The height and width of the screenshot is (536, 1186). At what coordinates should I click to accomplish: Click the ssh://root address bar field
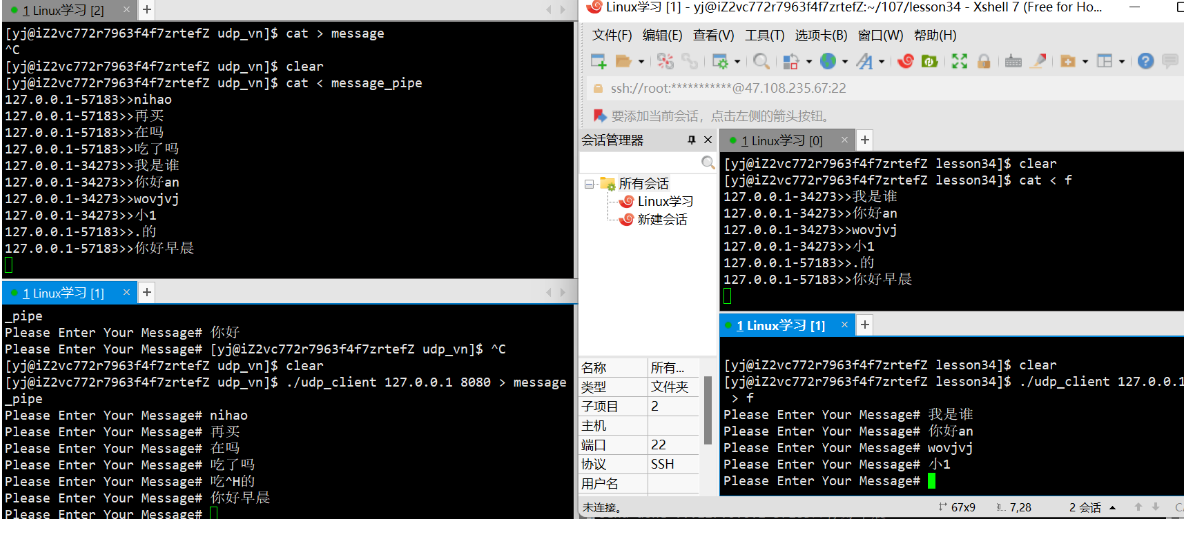pos(885,88)
